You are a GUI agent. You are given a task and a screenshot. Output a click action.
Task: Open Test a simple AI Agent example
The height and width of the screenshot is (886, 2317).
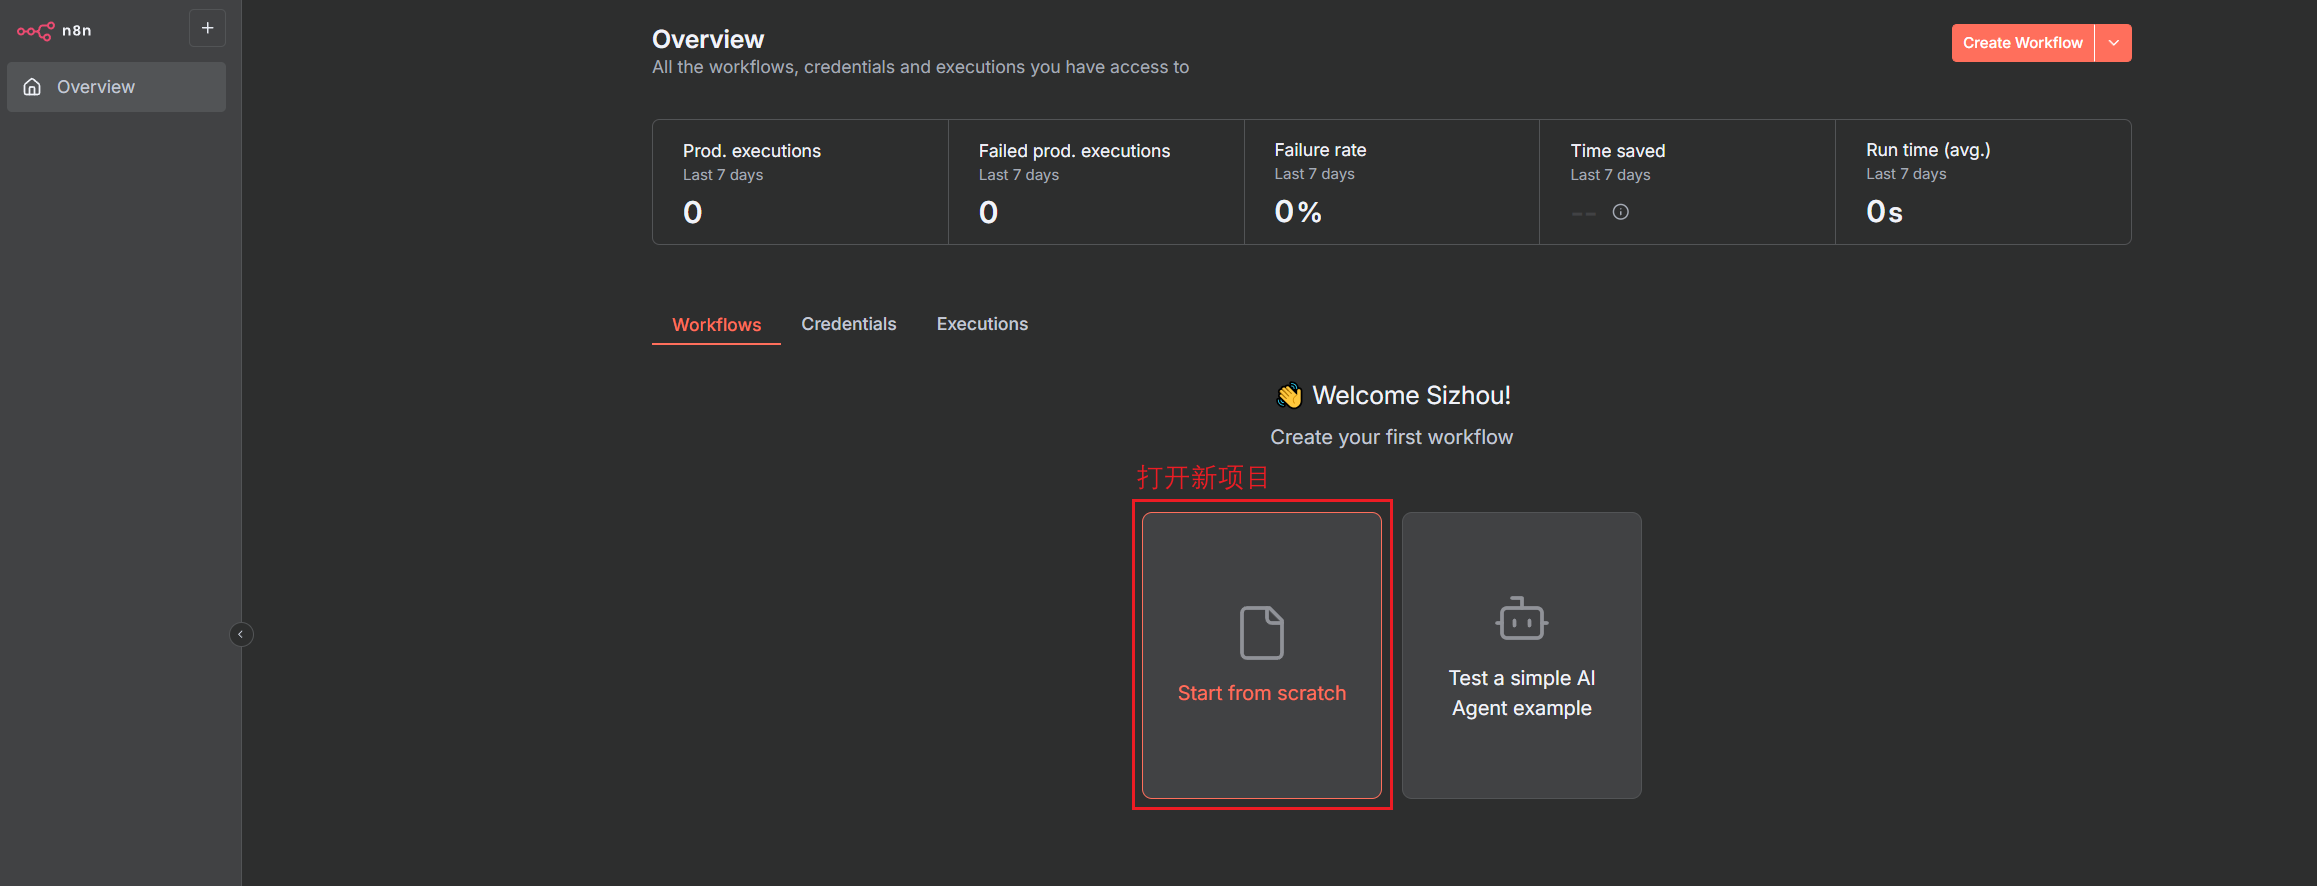coord(1521,693)
